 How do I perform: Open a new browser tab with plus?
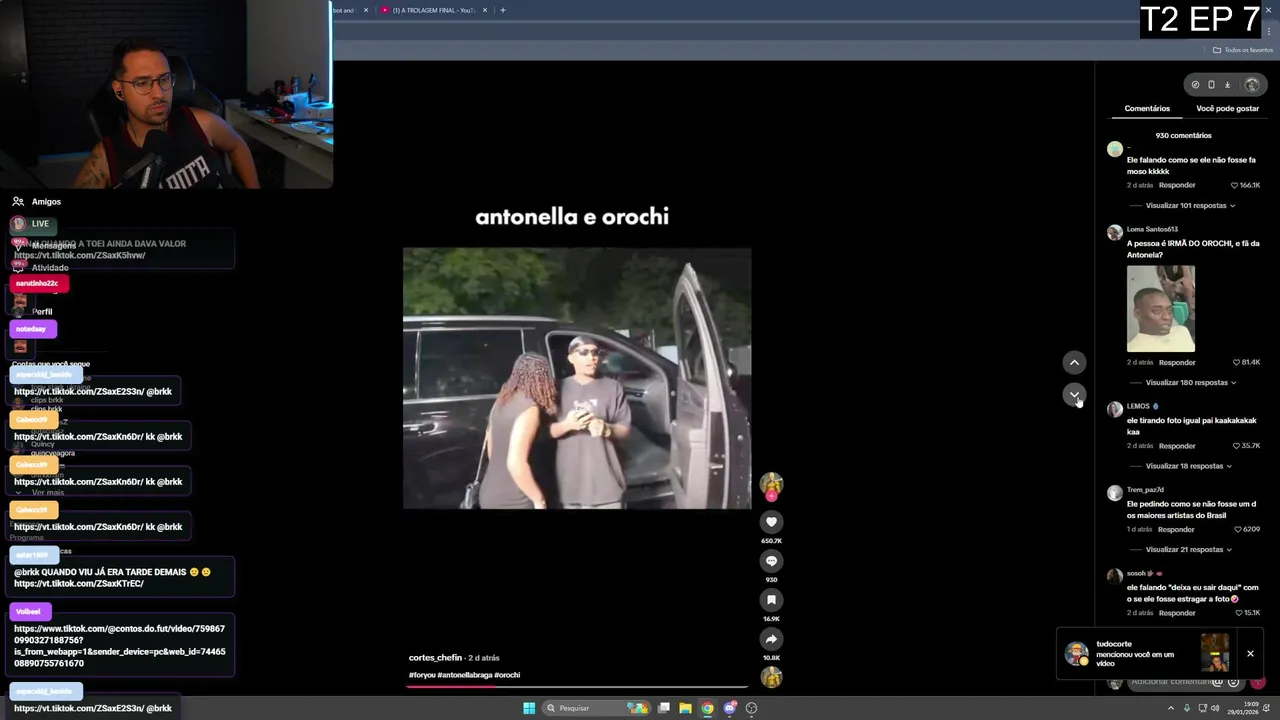[502, 10]
